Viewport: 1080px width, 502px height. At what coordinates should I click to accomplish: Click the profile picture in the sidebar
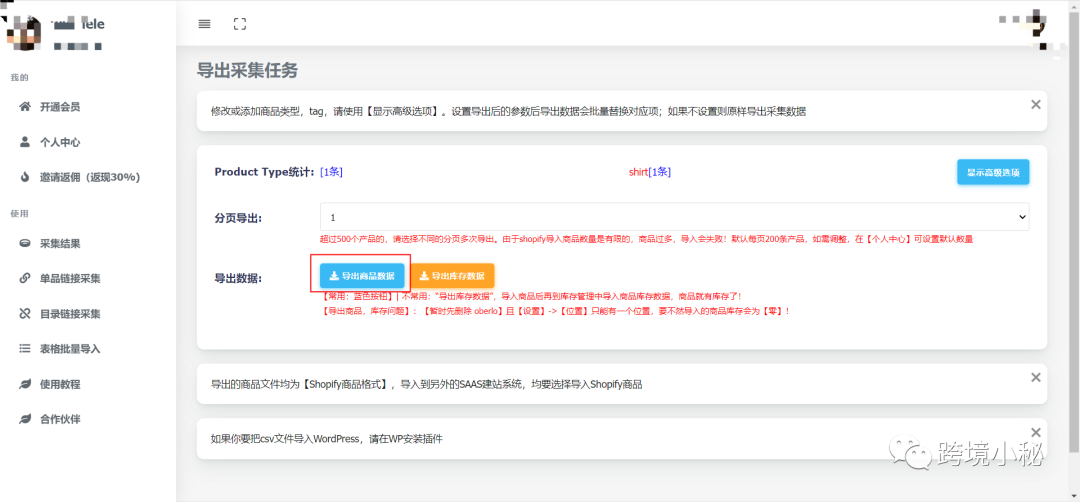[23, 31]
